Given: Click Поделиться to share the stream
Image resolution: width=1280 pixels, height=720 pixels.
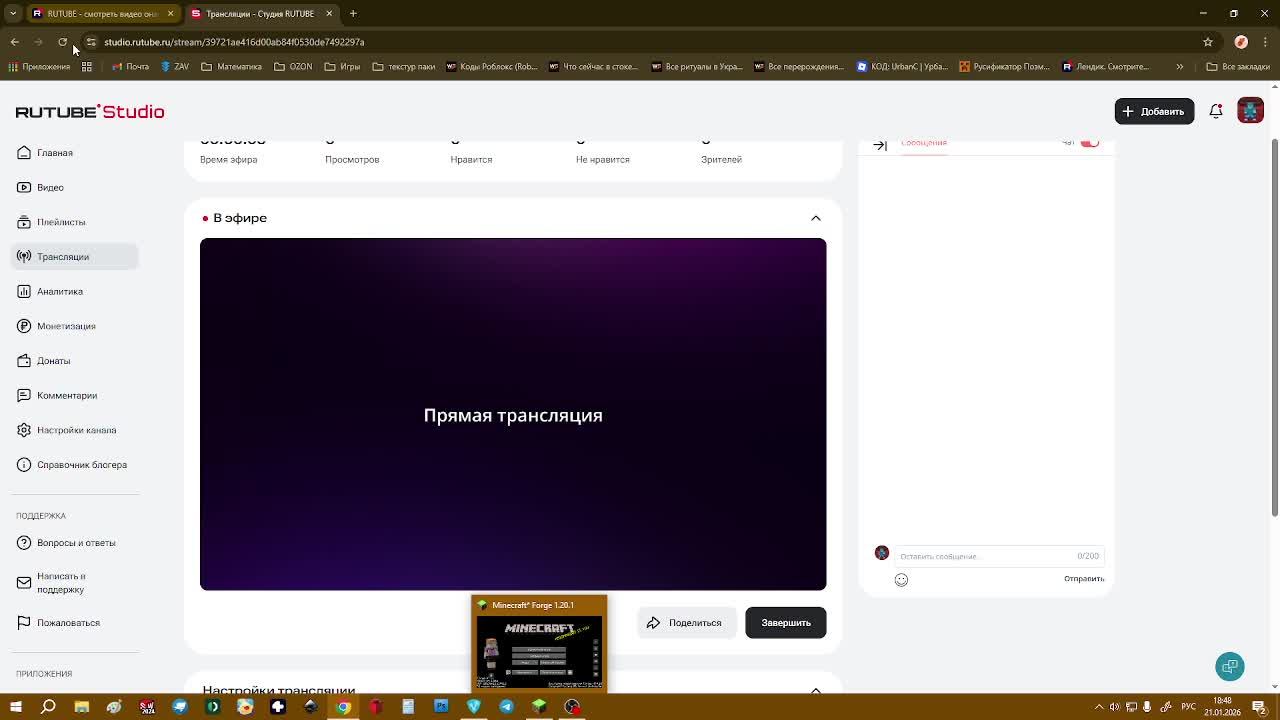Looking at the screenshot, I should 686,623.
